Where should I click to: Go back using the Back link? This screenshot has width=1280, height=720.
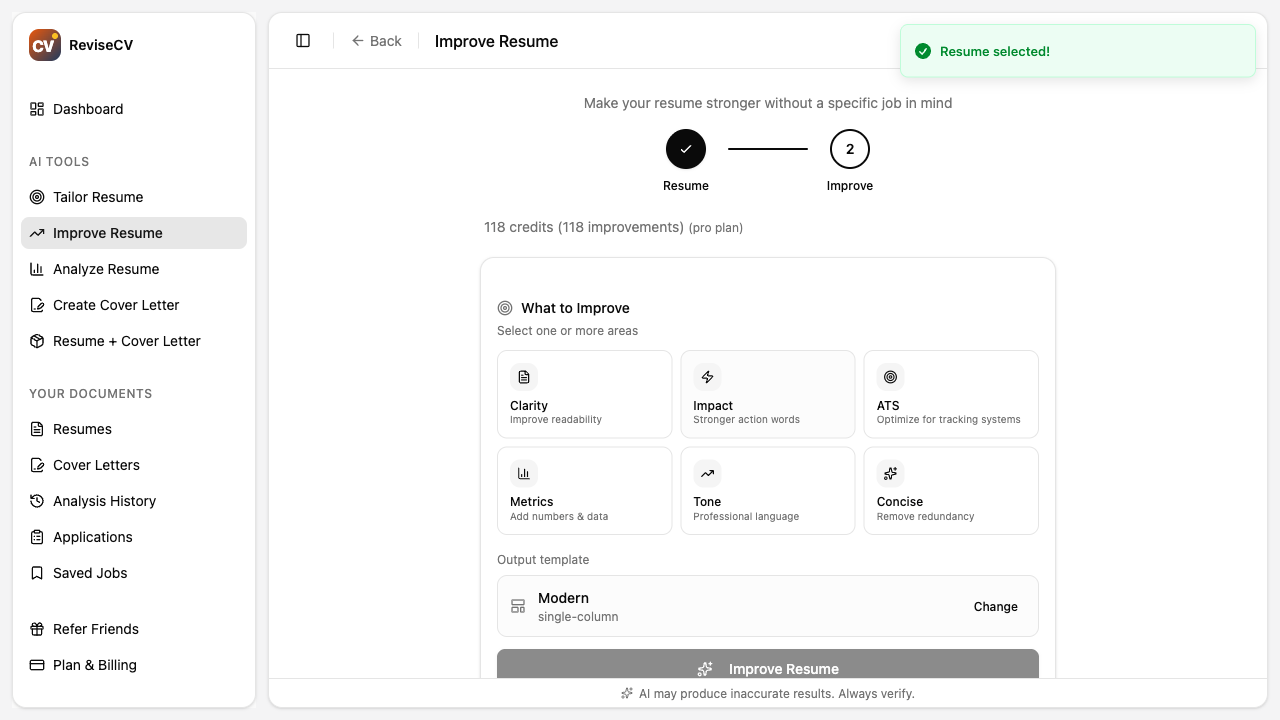376,41
